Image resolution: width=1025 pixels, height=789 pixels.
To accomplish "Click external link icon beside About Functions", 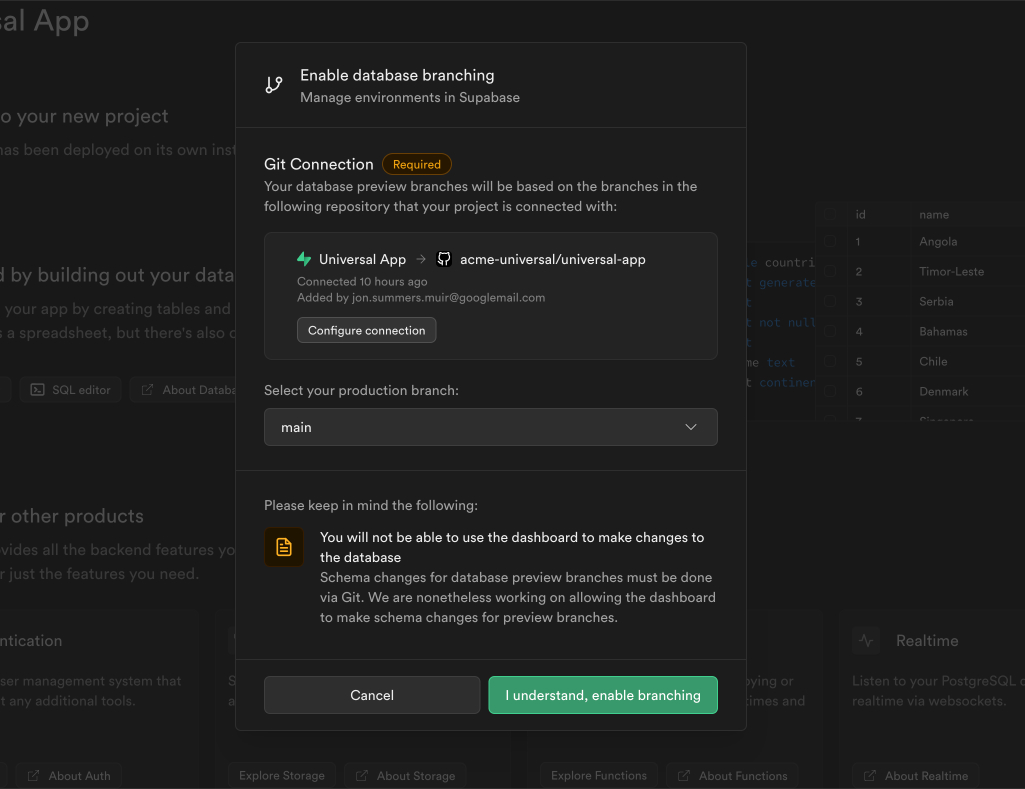I will coord(684,775).
